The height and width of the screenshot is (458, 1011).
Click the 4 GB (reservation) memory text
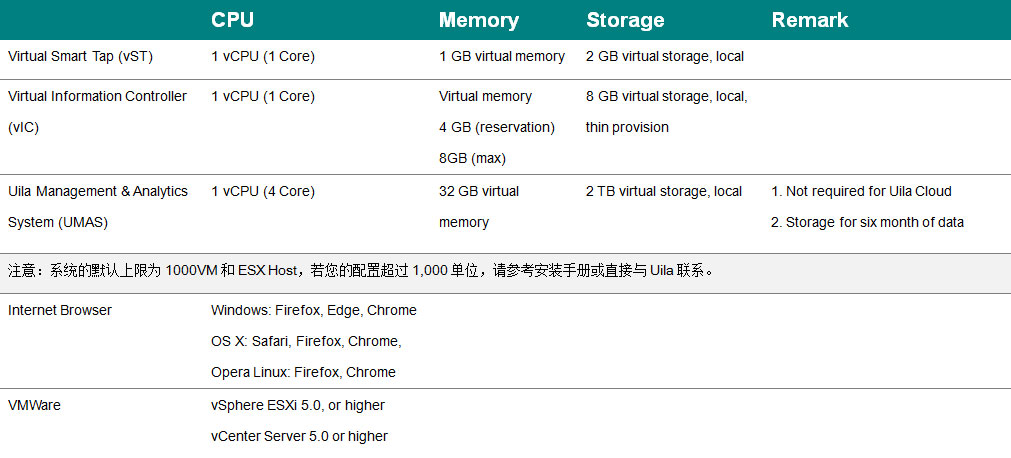click(x=497, y=128)
